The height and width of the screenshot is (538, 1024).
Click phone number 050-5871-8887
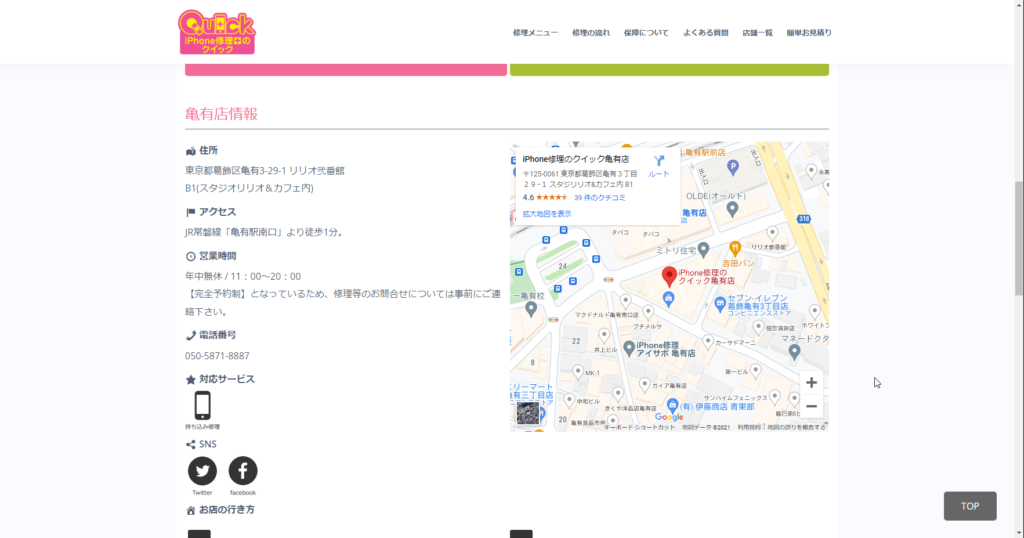pyautogui.click(x=217, y=356)
